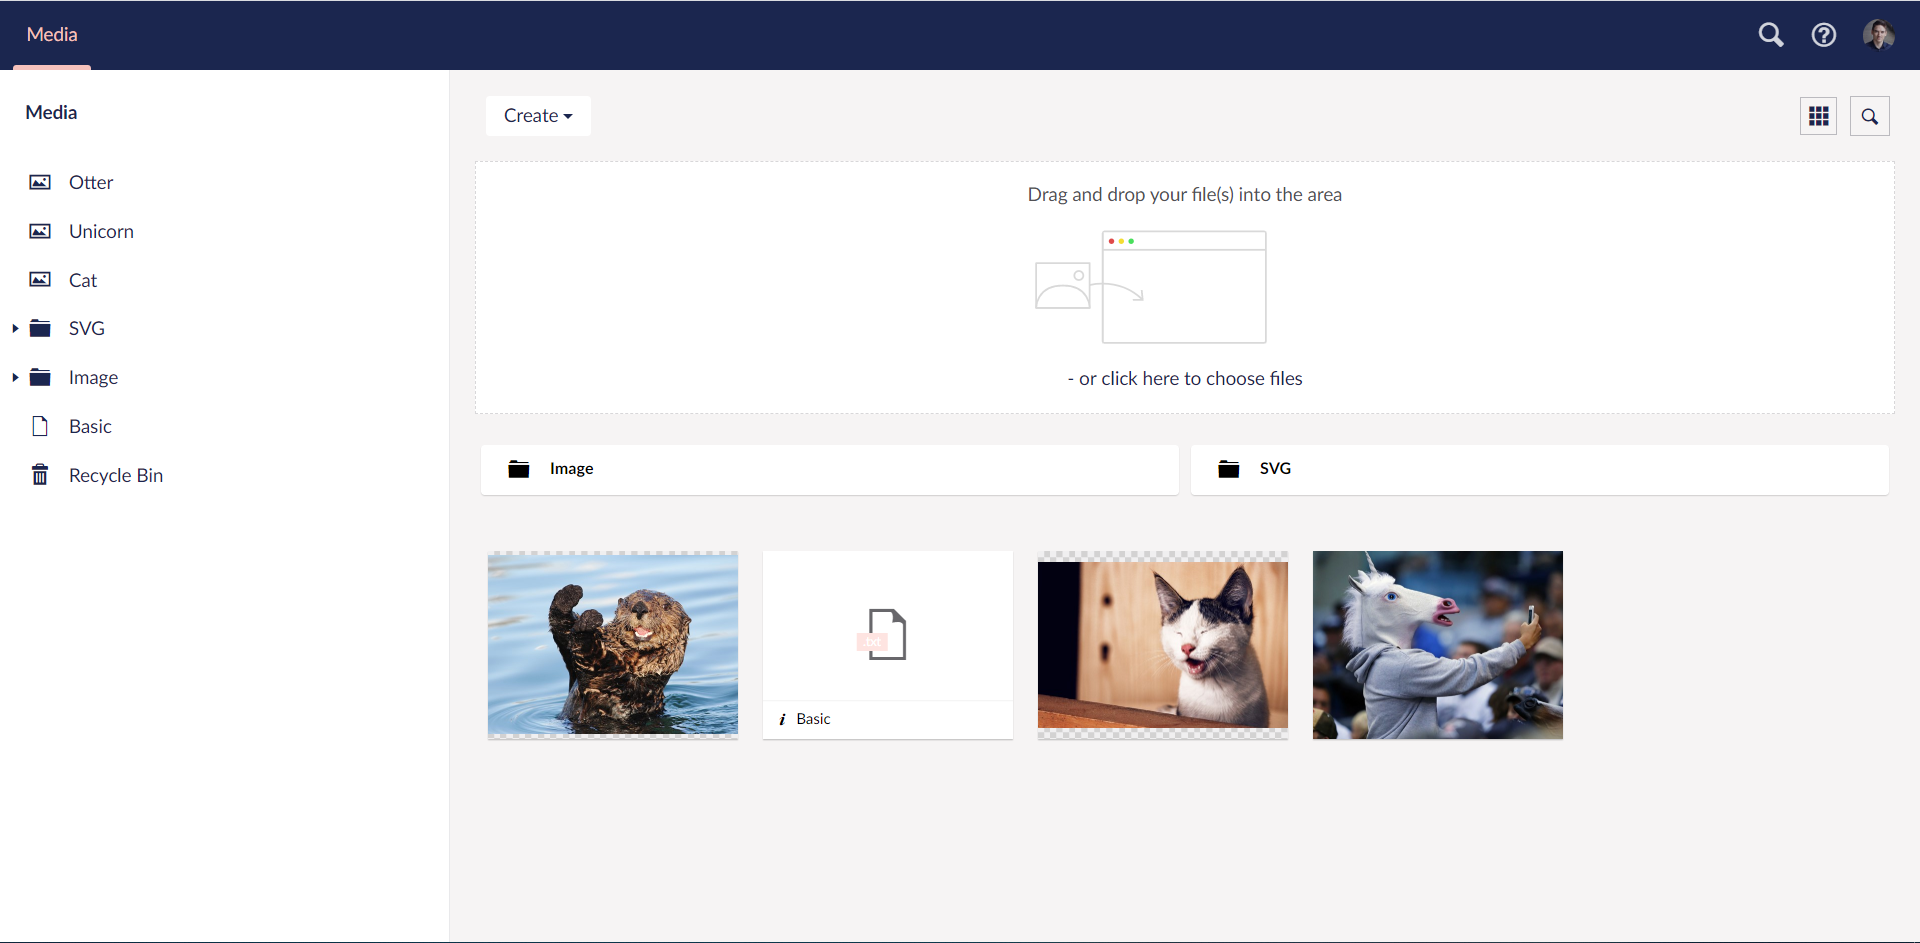The image size is (1920, 943).
Task: Click the Otter image icon in tree
Action: (x=40, y=182)
